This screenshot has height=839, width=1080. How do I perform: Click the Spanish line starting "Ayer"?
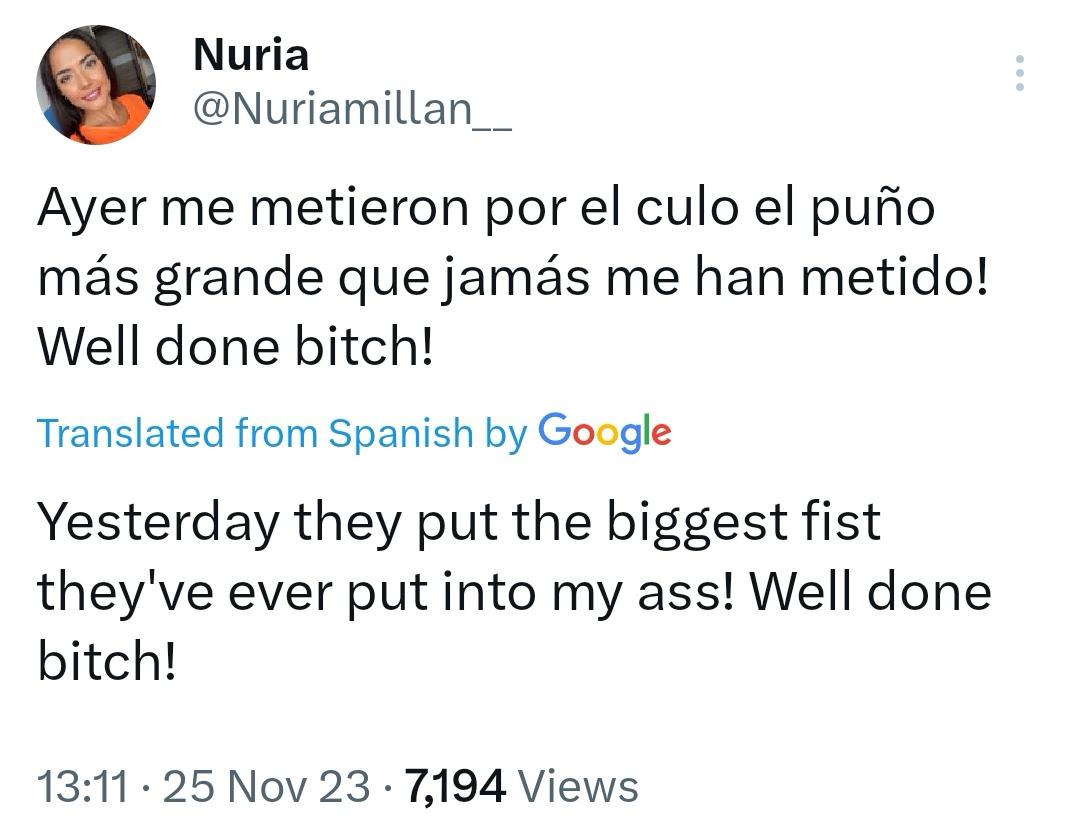coord(486,209)
